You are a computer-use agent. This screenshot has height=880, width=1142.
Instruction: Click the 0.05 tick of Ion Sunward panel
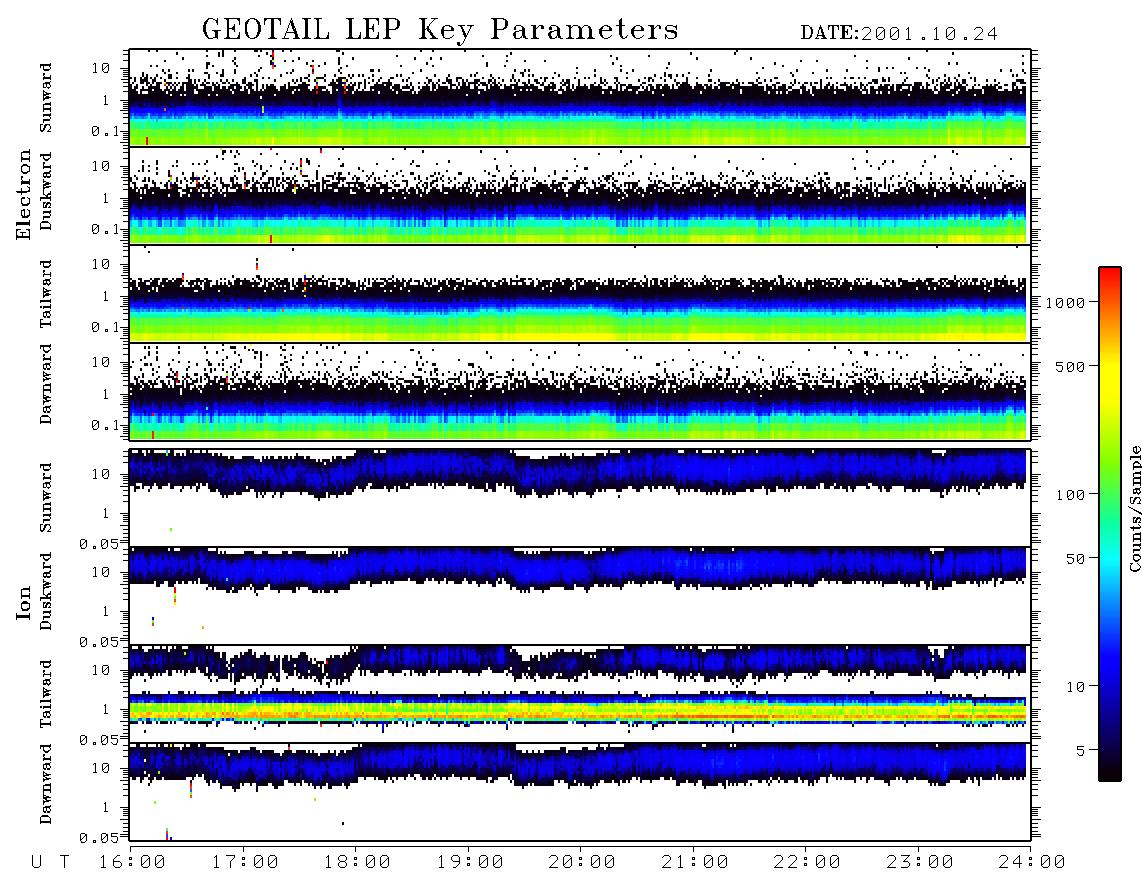tap(99, 543)
